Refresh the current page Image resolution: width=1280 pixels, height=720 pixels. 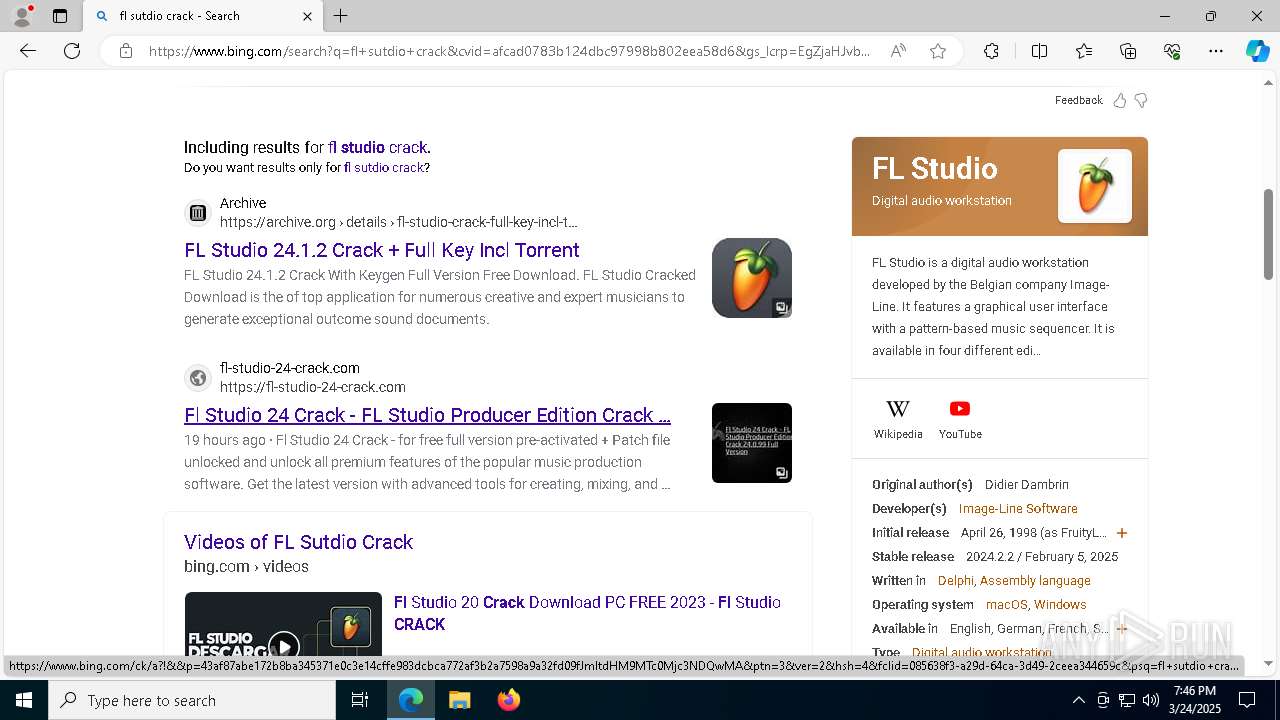click(x=72, y=51)
